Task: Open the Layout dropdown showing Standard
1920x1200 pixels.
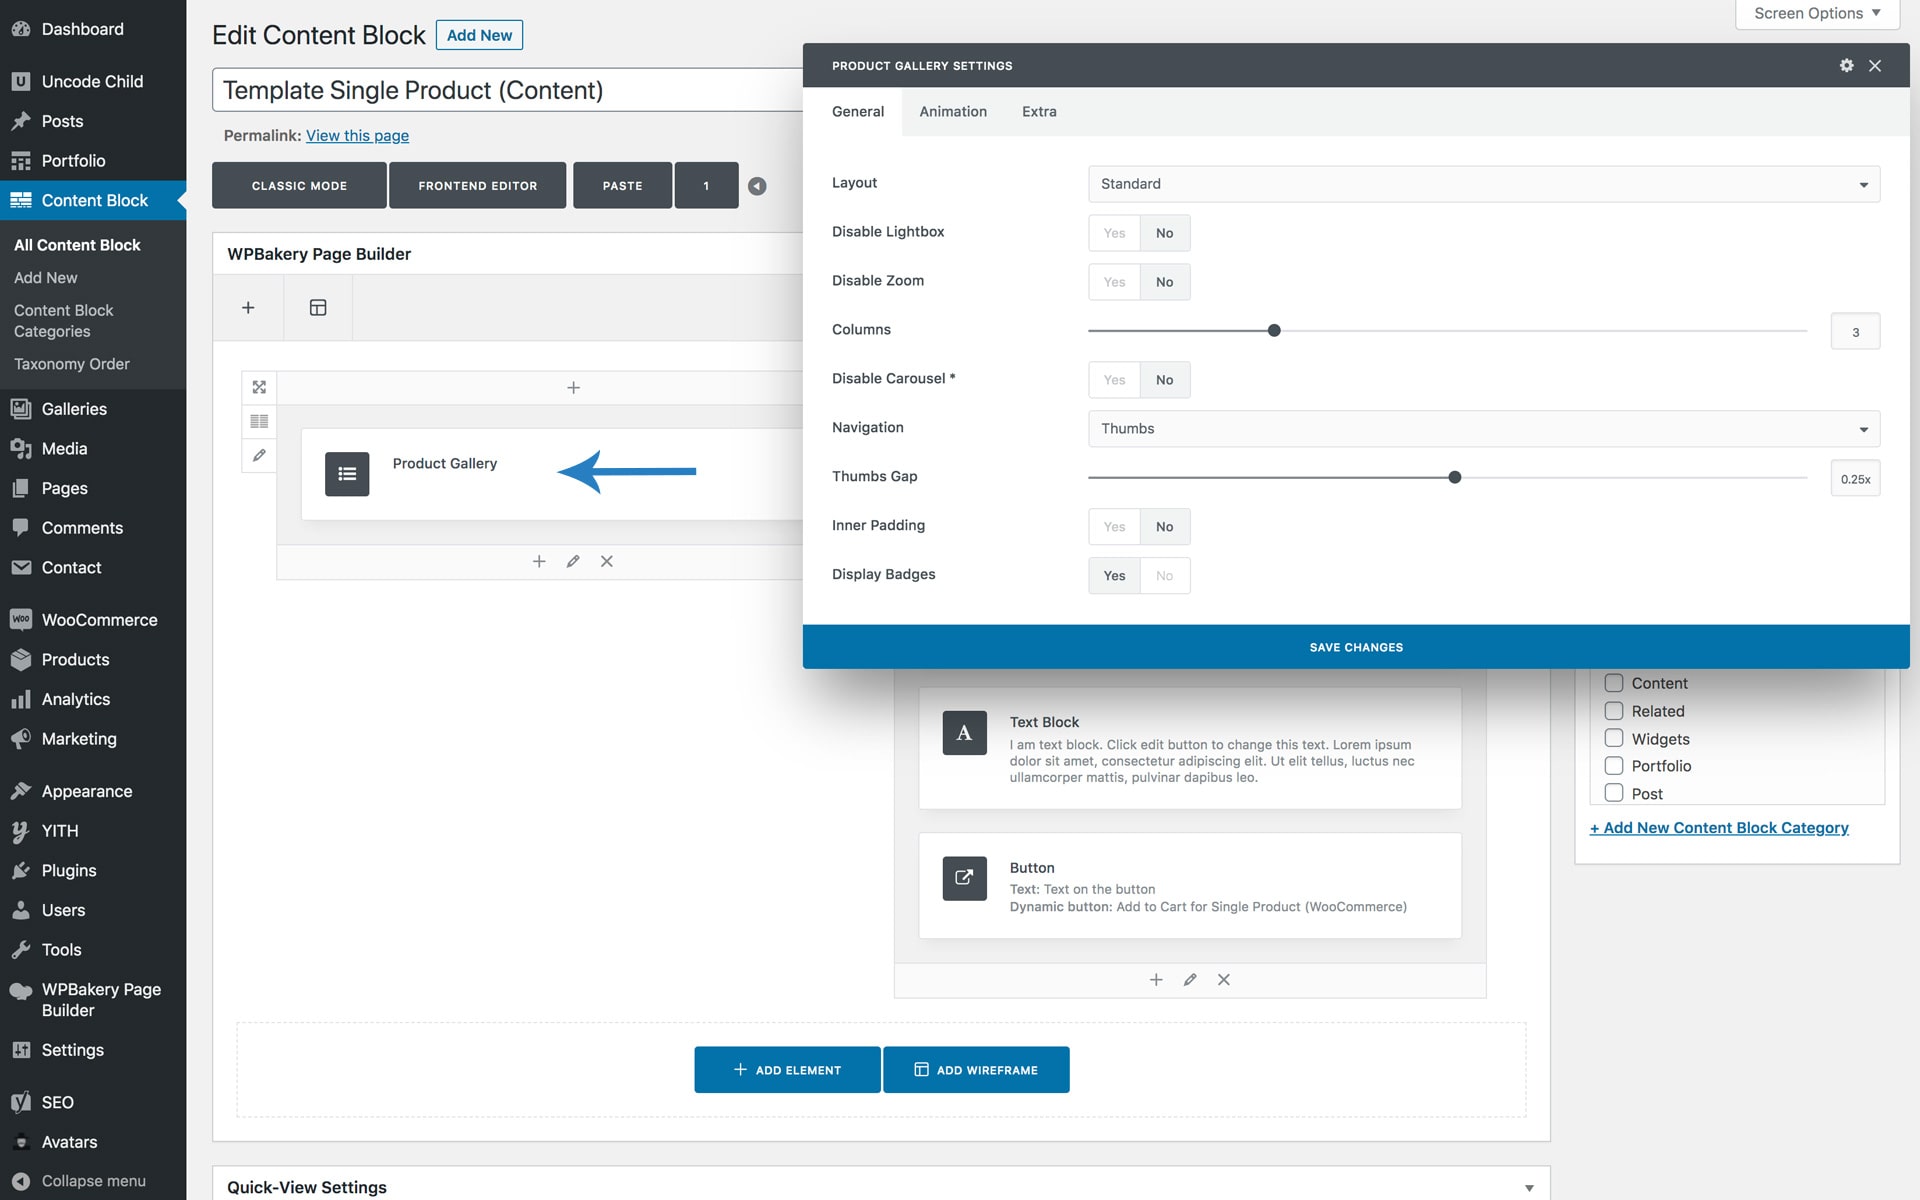Action: (x=1483, y=184)
